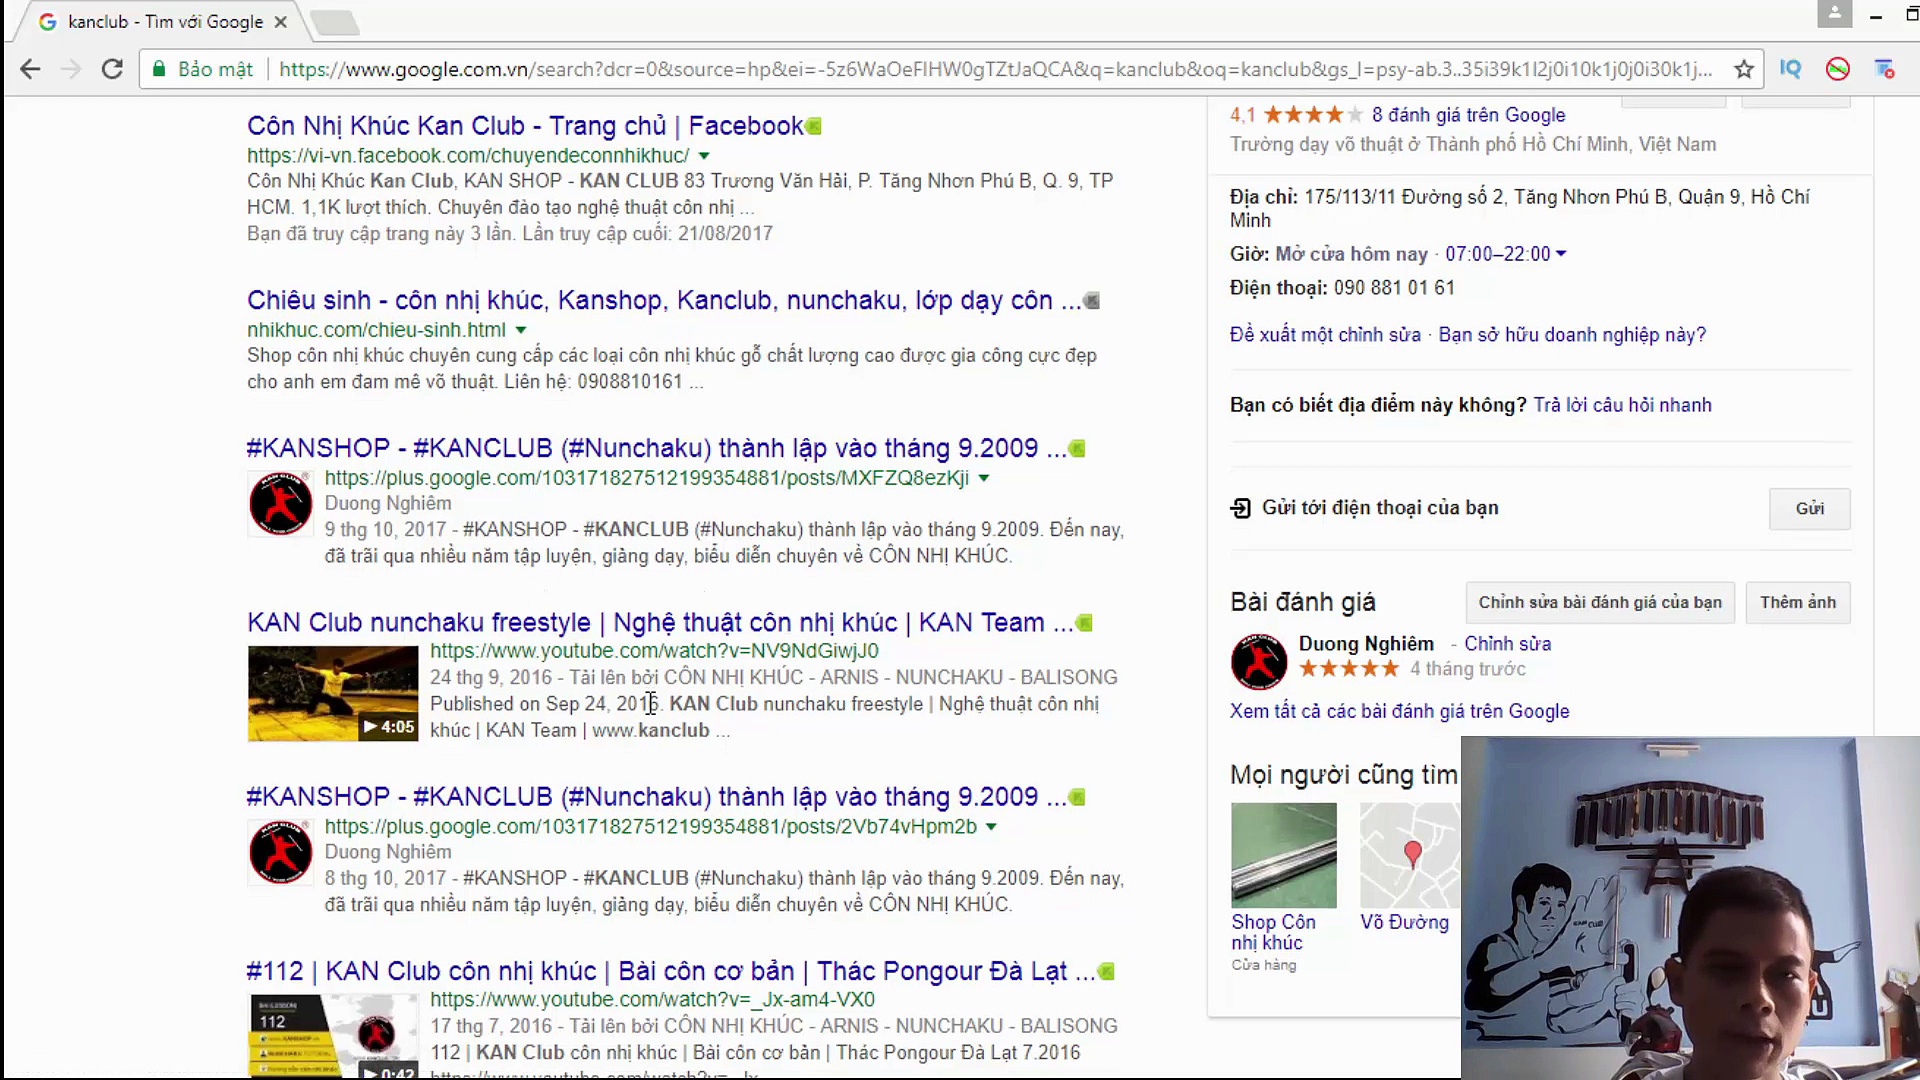
Task: Click the send-to-phone icon
Action: pos(1240,508)
